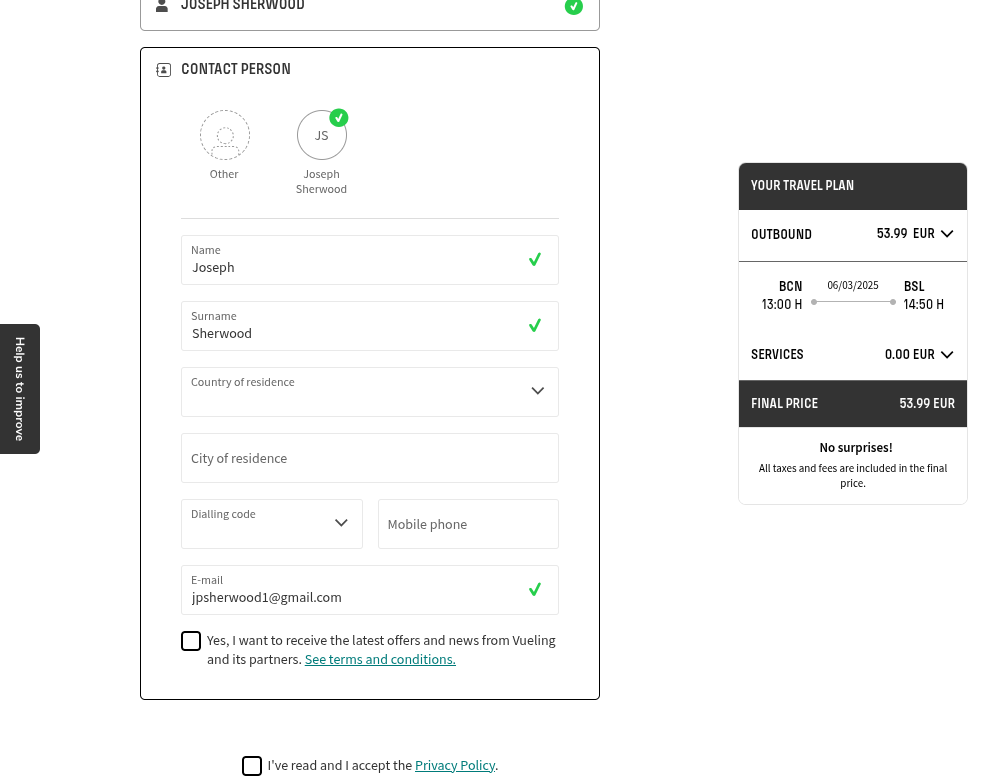Click the Contact Person card icon

click(x=164, y=69)
